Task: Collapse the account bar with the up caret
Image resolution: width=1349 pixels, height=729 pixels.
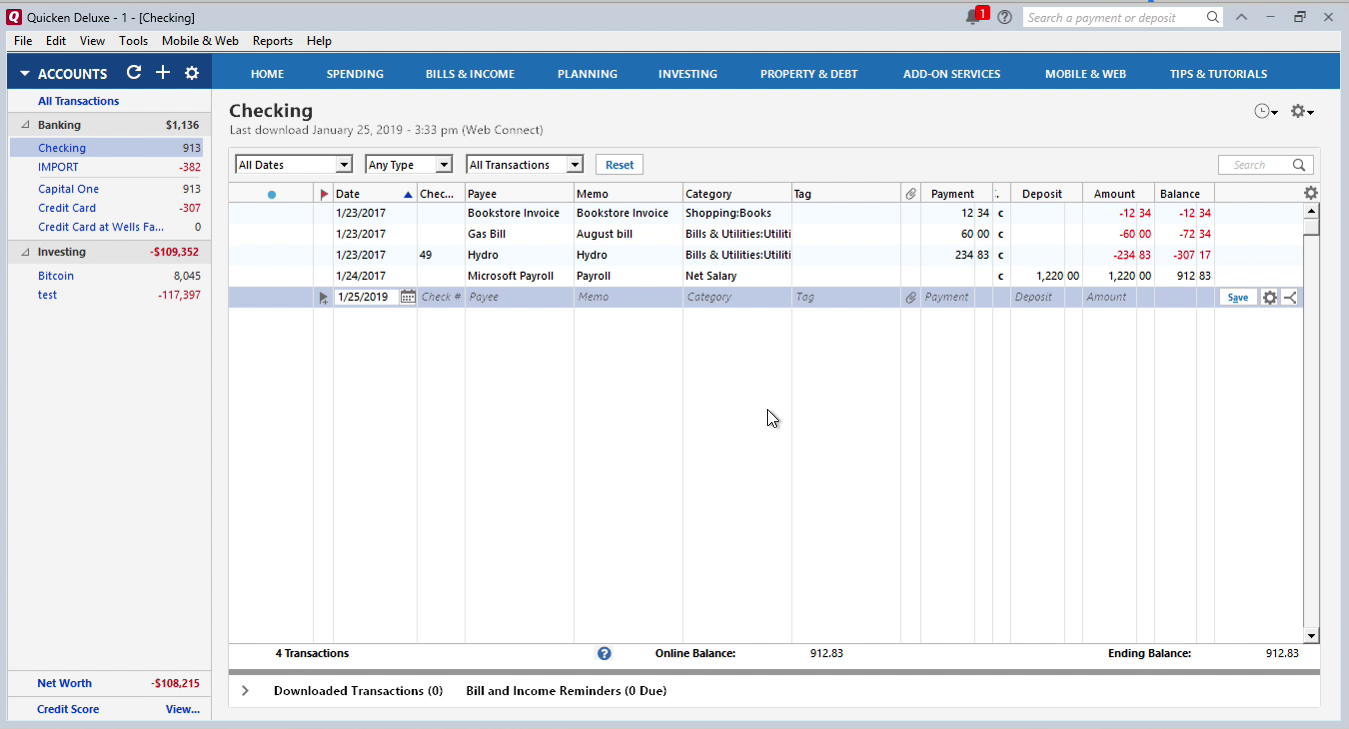Action: [x=1241, y=17]
